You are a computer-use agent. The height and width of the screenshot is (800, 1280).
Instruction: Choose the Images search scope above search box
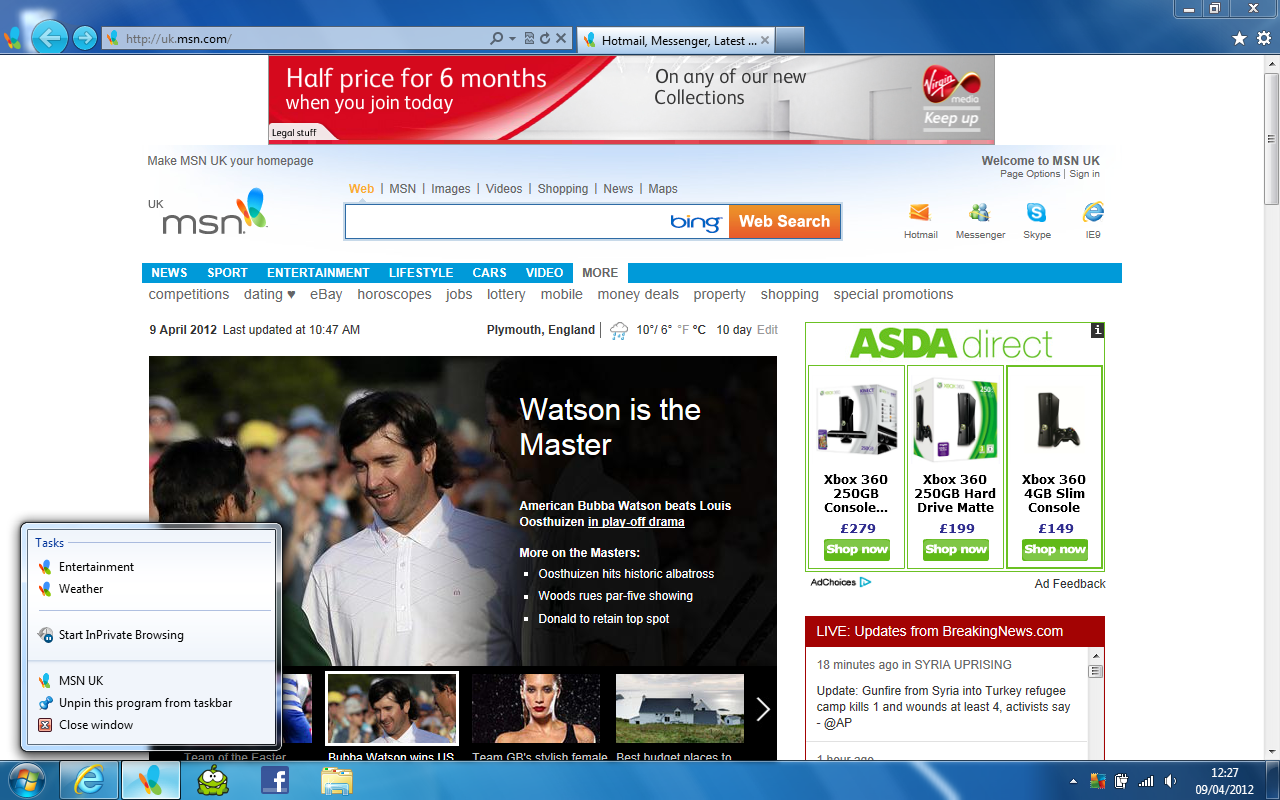pyautogui.click(x=450, y=189)
